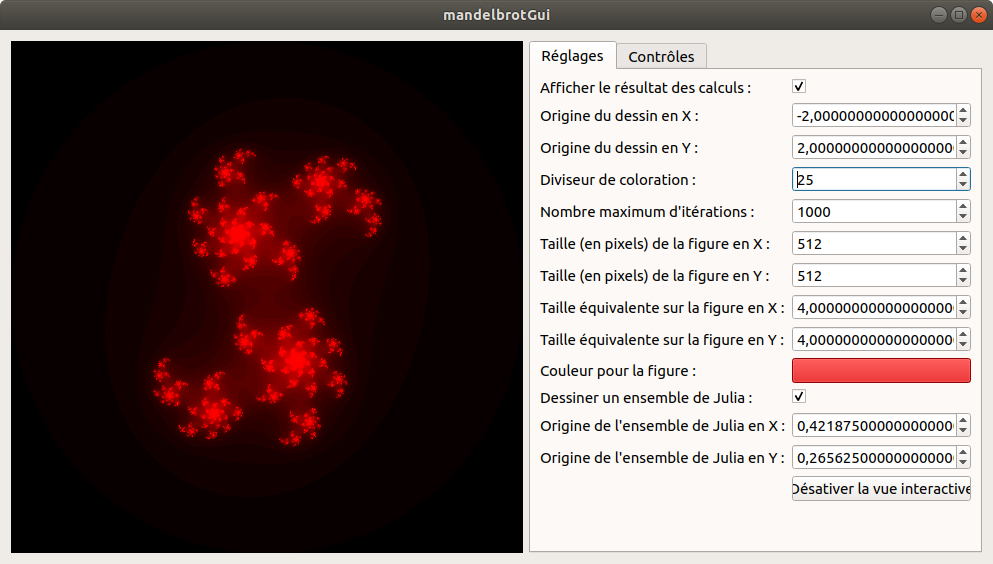993x564 pixels.
Task: Raise Taille équivalente sur la figure en X
Action: coord(963,302)
